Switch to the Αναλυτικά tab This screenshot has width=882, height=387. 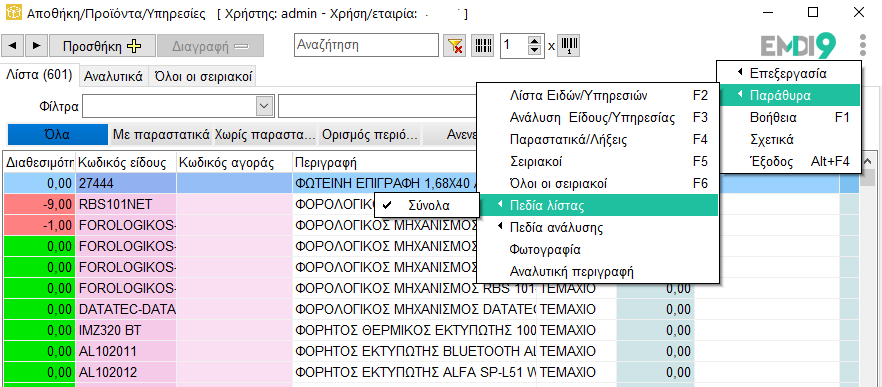(113, 77)
